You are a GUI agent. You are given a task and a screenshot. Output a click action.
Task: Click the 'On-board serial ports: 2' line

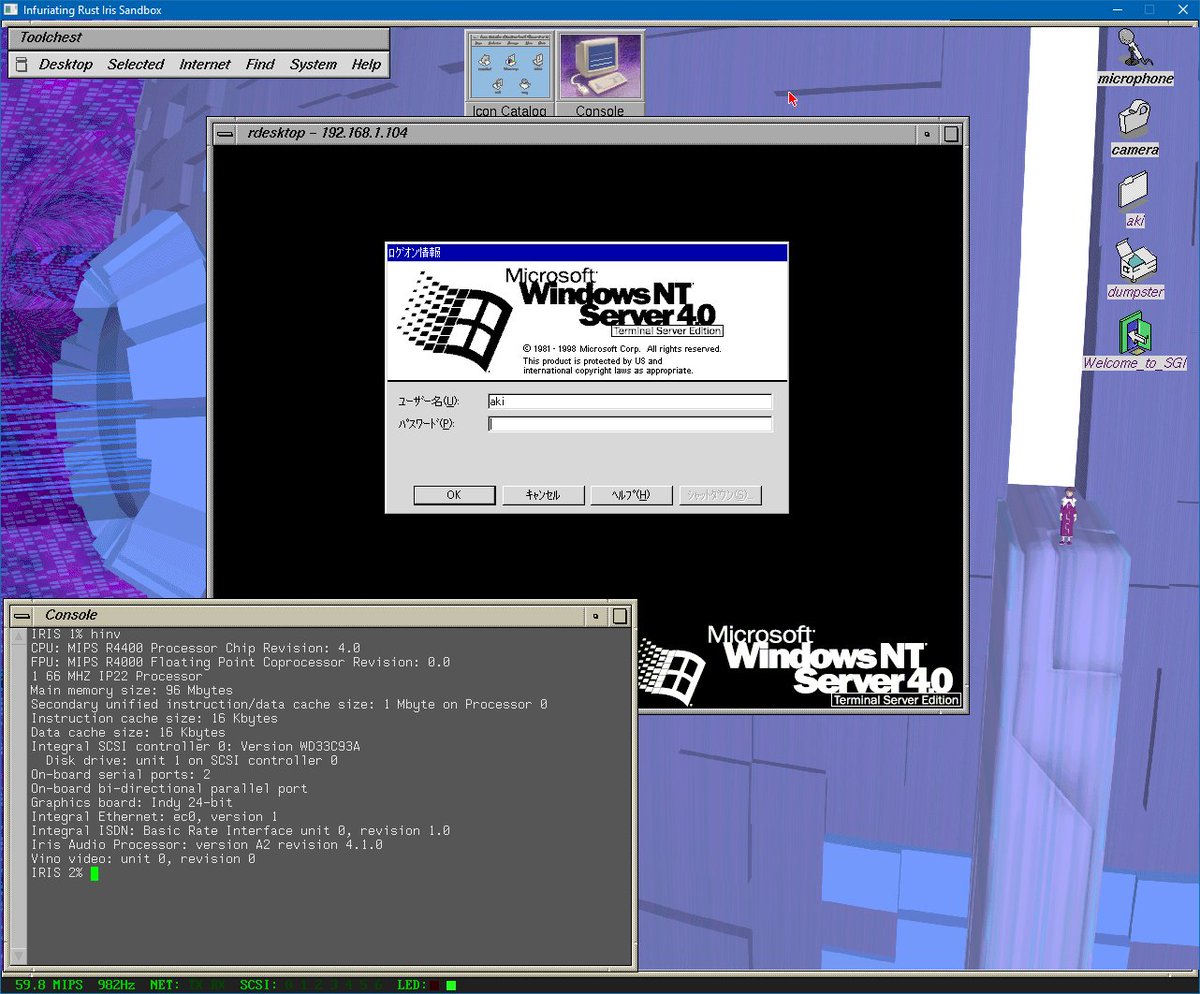pos(120,775)
